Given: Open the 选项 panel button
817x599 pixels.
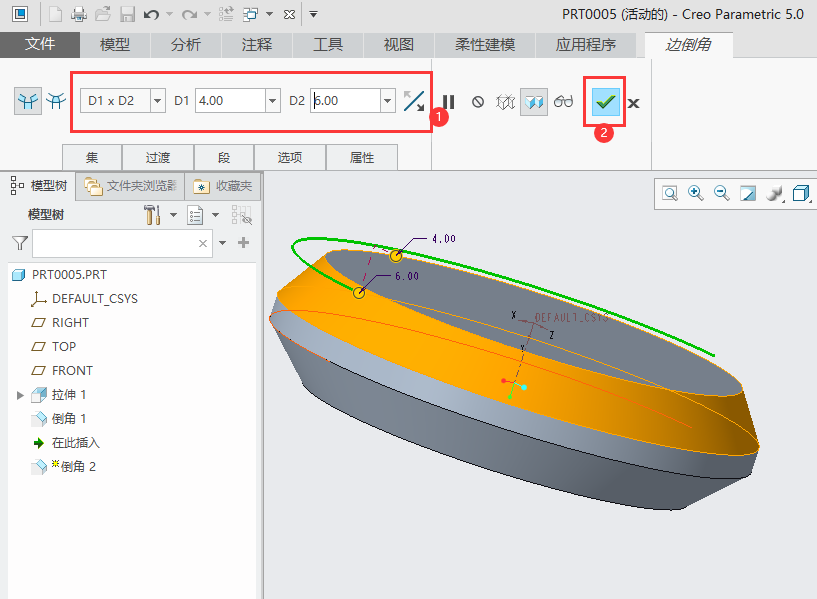Looking at the screenshot, I should pyautogui.click(x=289, y=157).
